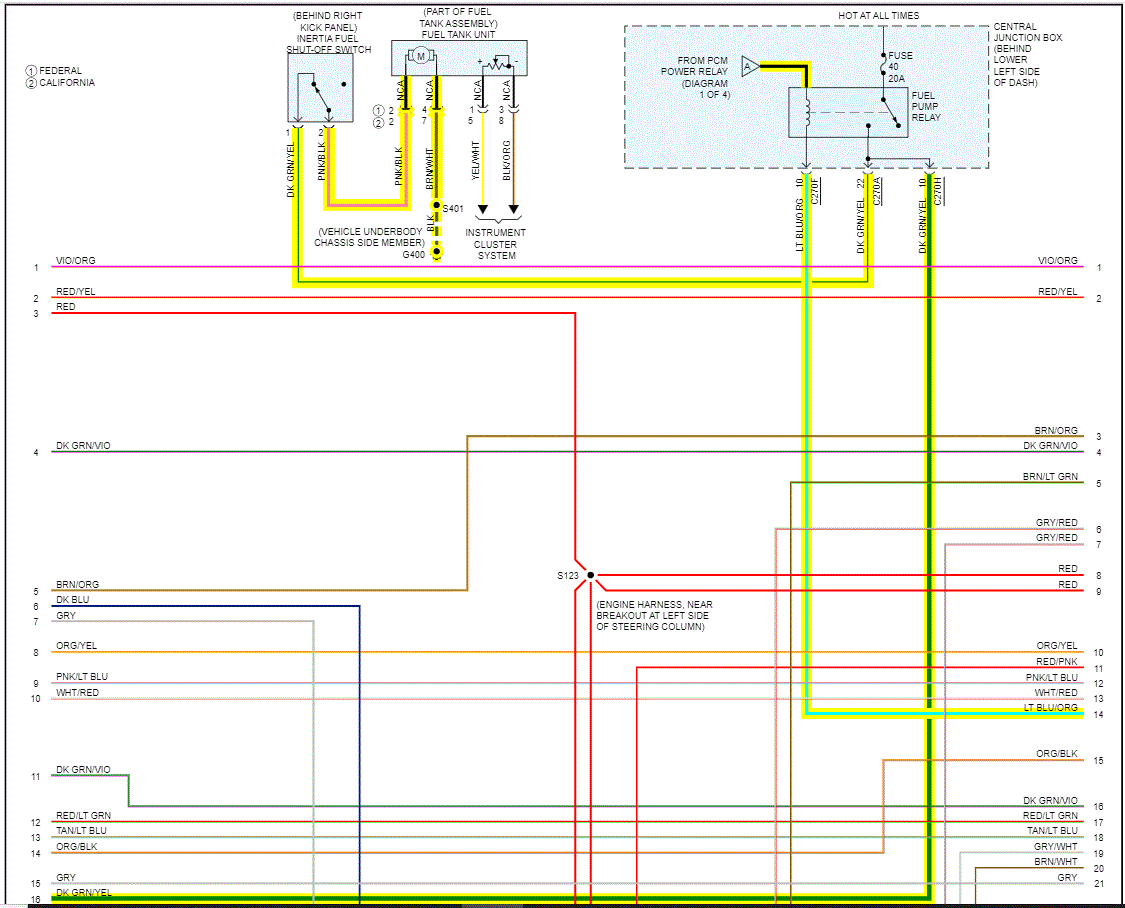This screenshot has height=908, width=1125.
Task: Select the G400 ground point
Action: [436, 252]
